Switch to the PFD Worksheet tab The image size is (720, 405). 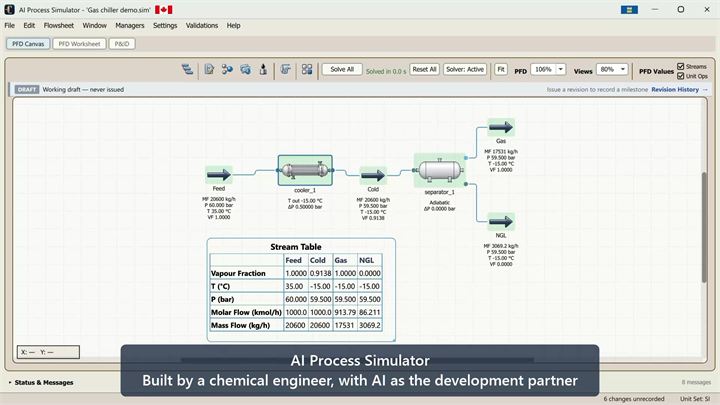point(79,44)
